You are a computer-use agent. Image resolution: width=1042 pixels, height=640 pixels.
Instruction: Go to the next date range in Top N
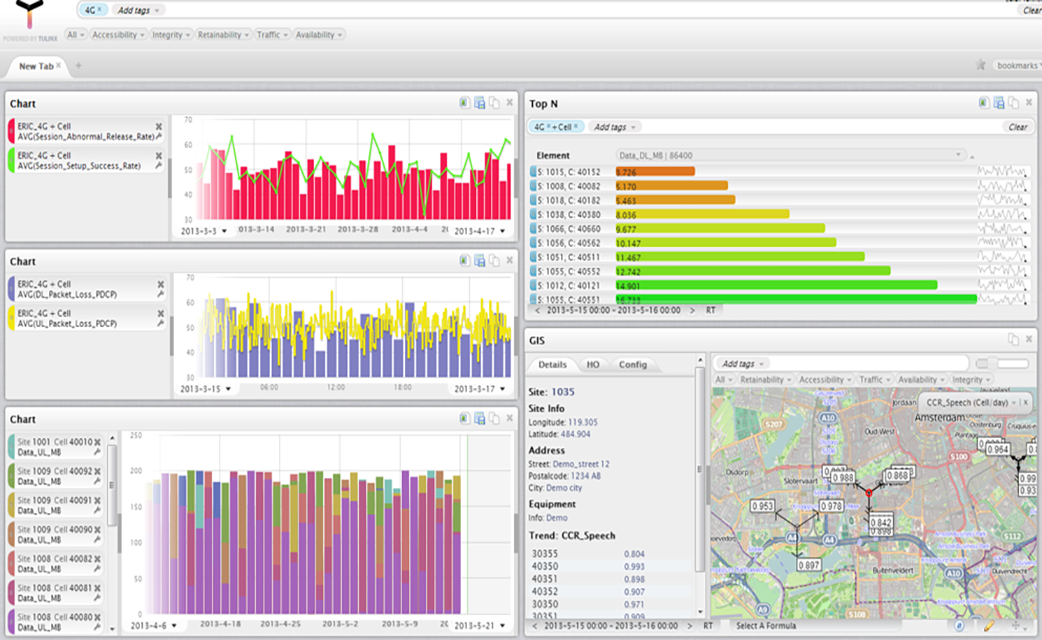point(692,310)
